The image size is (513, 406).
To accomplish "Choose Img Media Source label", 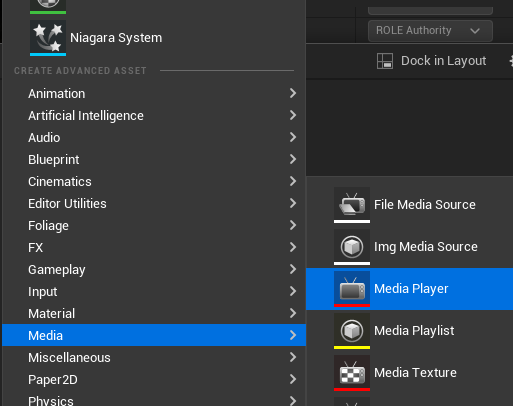I will (x=426, y=247).
